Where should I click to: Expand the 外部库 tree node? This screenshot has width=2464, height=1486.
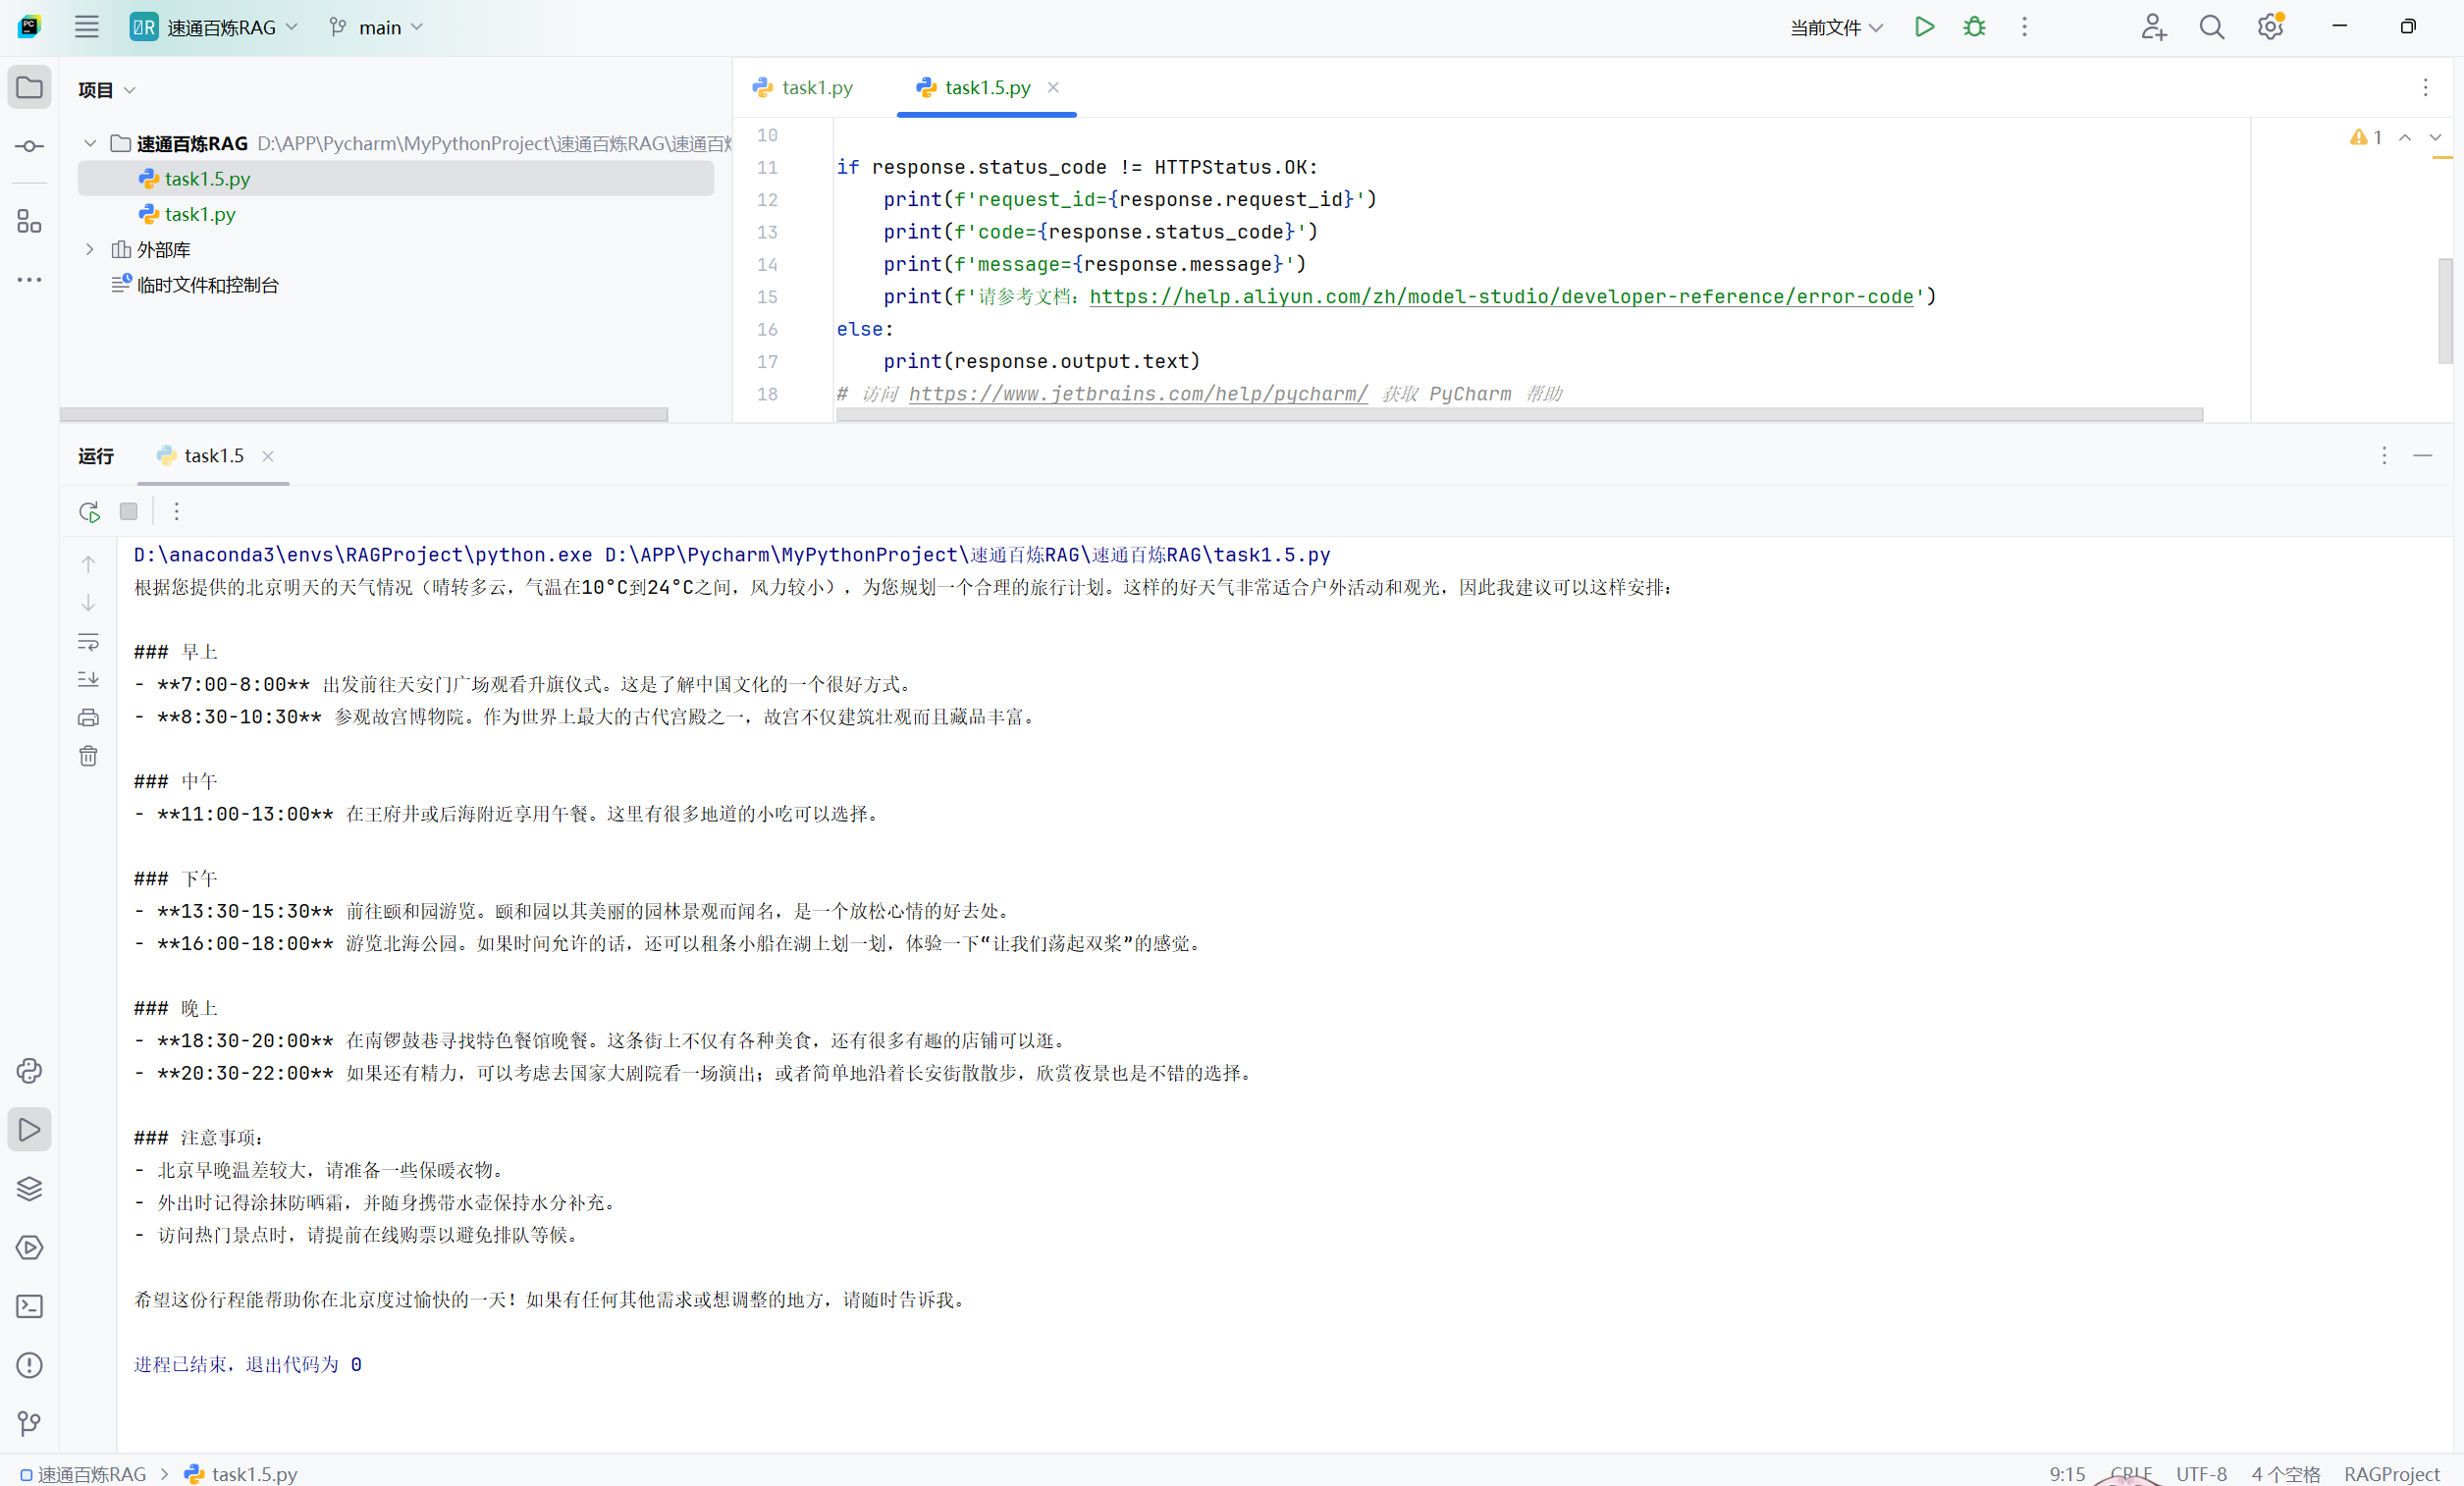tap(90, 249)
